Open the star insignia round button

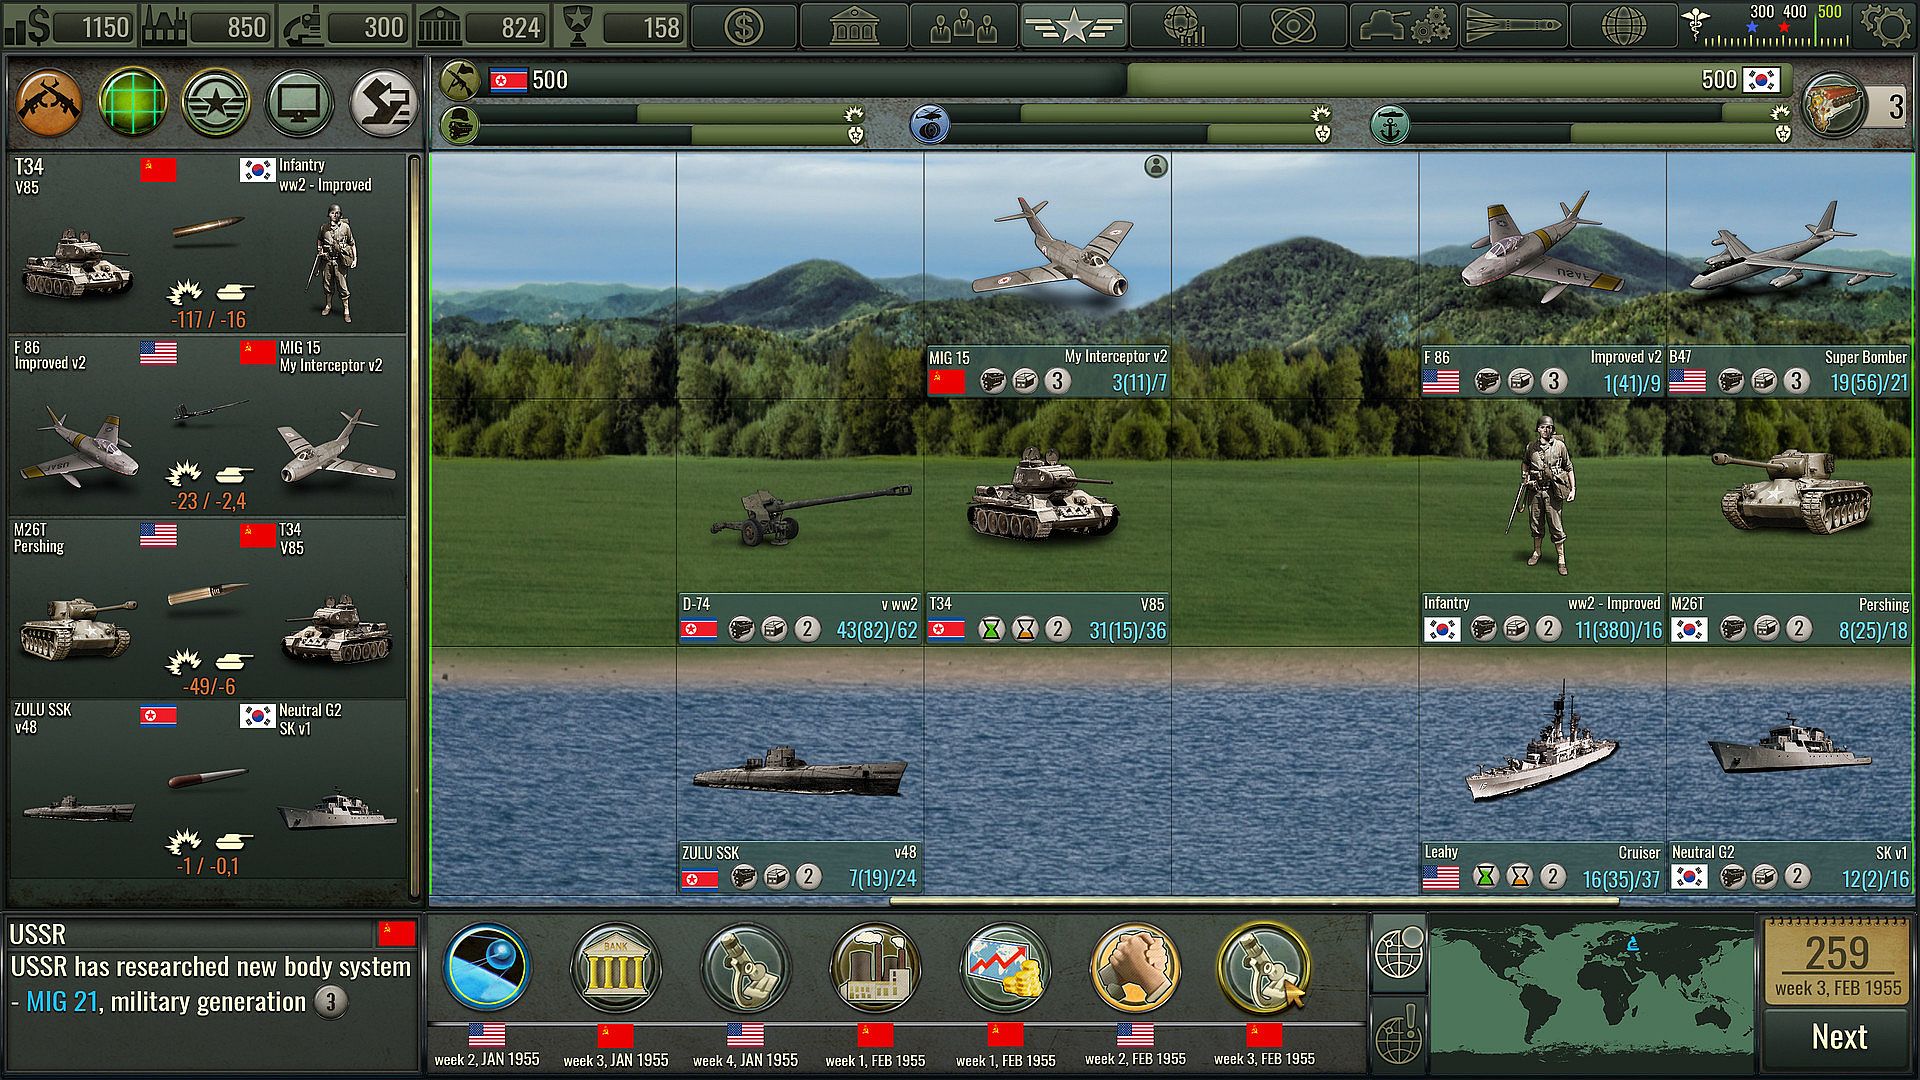pos(216,103)
